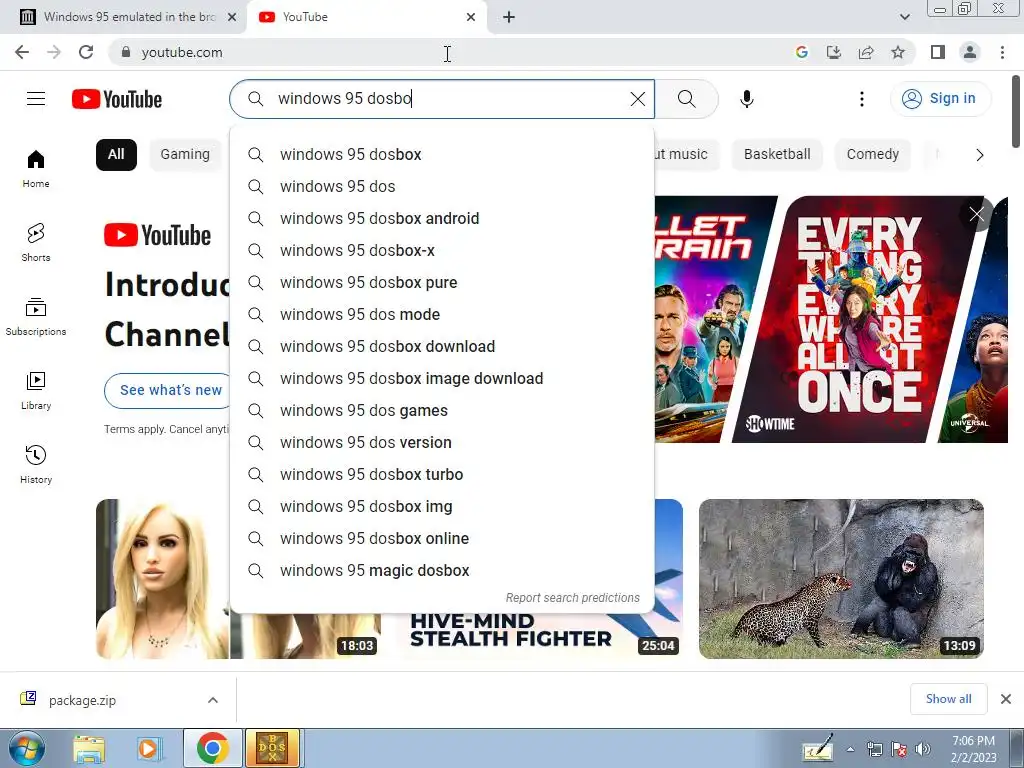
Task: Select the All filter chip
Action: 116,155
